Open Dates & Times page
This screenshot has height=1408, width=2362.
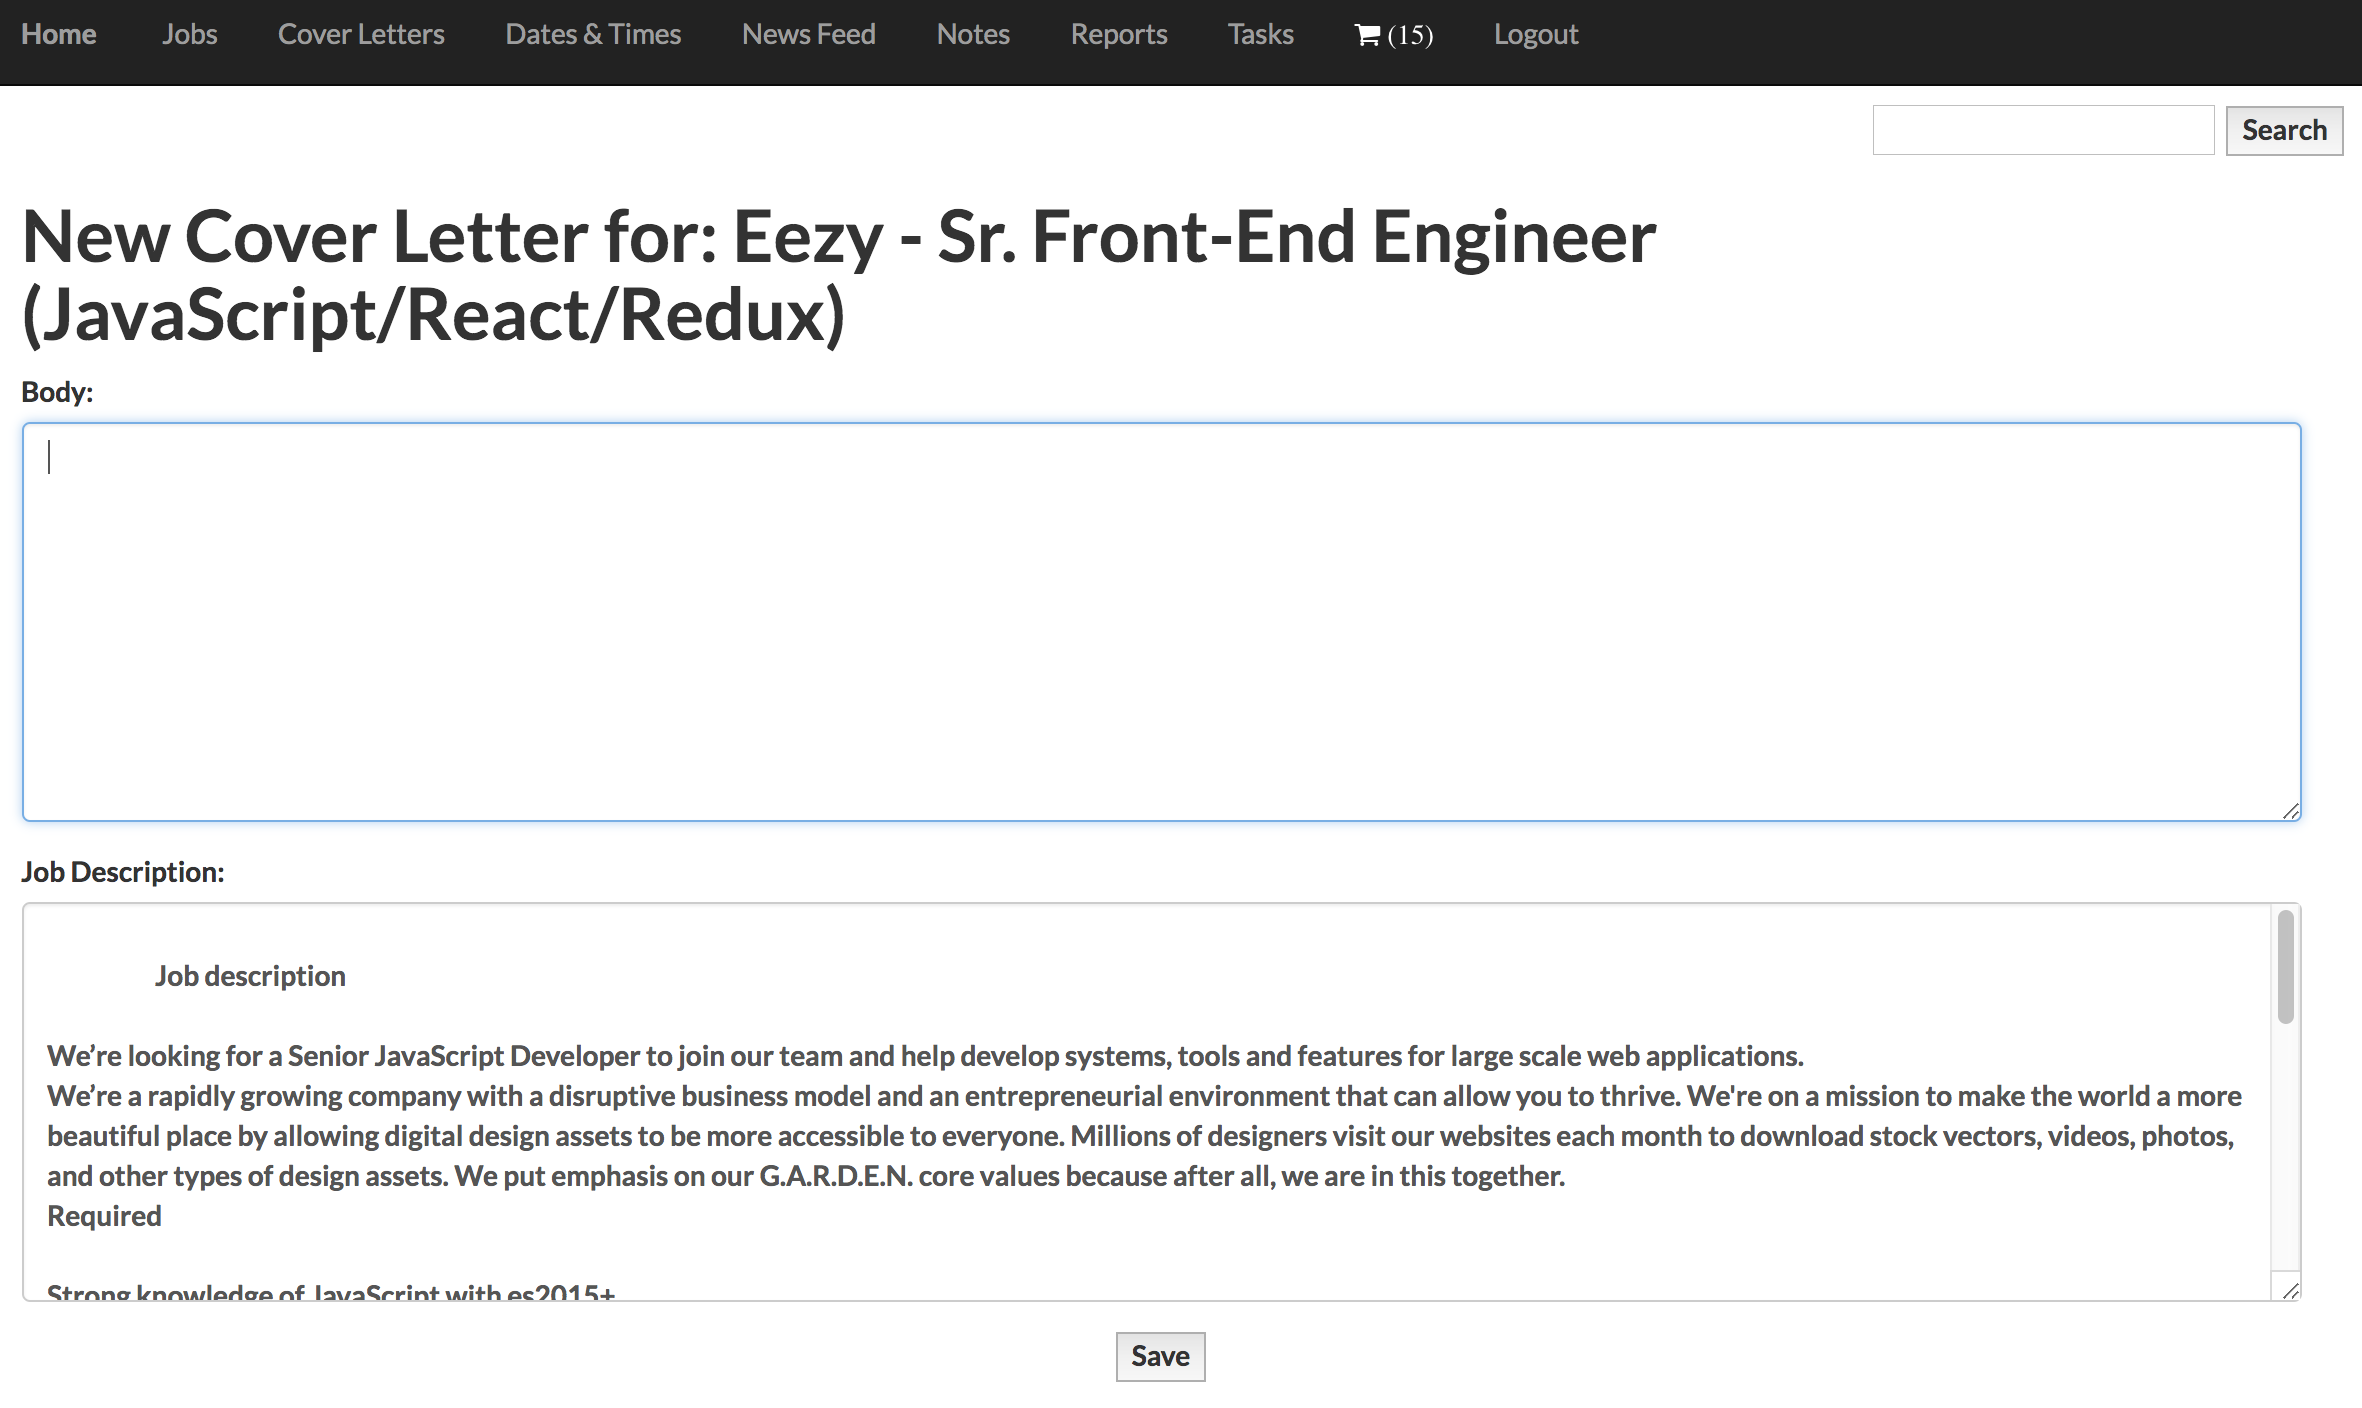click(593, 35)
